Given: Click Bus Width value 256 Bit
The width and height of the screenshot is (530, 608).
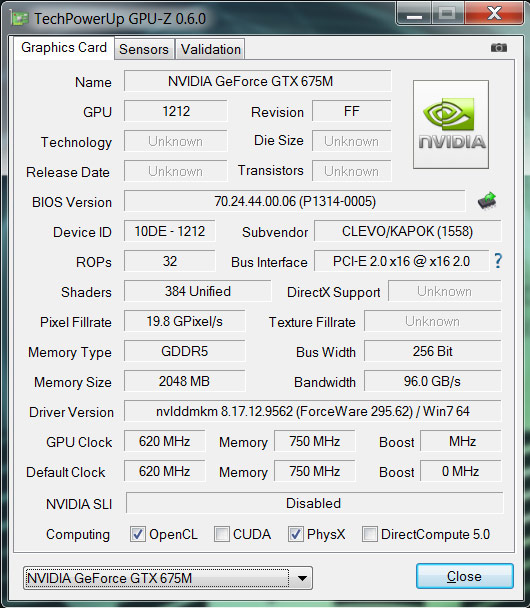Looking at the screenshot, I should pyautogui.click(x=433, y=351).
